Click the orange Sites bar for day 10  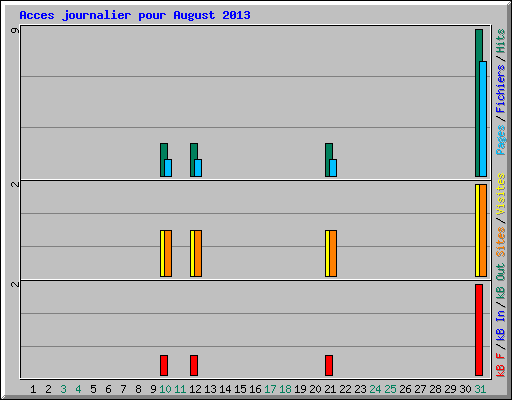click(x=168, y=253)
